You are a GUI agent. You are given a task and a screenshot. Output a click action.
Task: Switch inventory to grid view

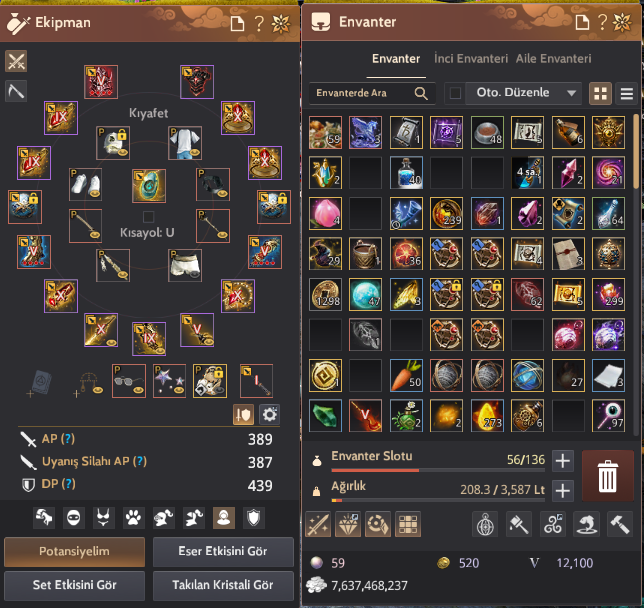coord(600,94)
